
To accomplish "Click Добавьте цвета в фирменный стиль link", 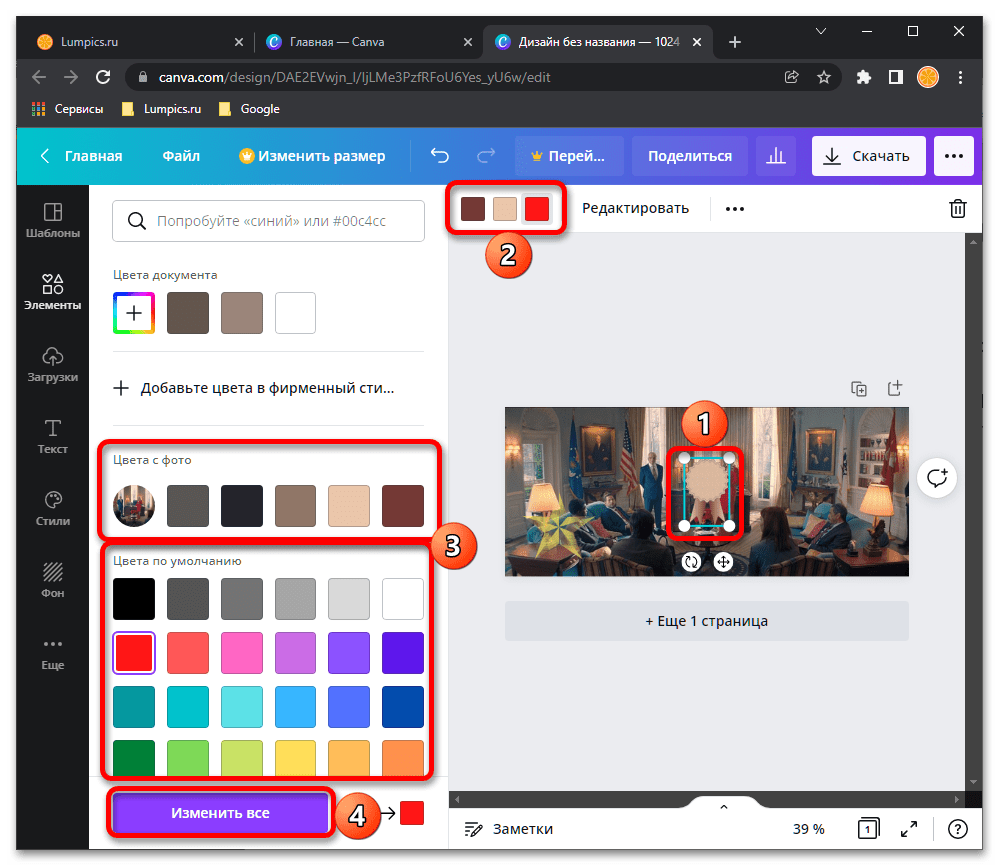I will pos(254,388).
